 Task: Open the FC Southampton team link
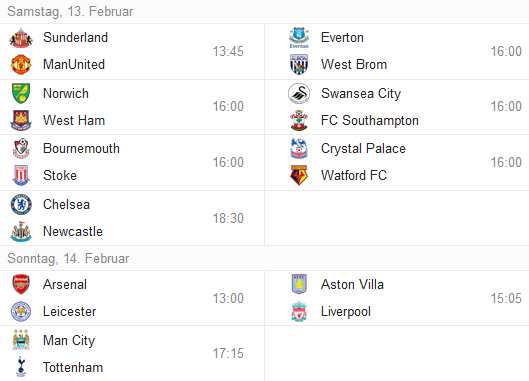click(x=370, y=120)
